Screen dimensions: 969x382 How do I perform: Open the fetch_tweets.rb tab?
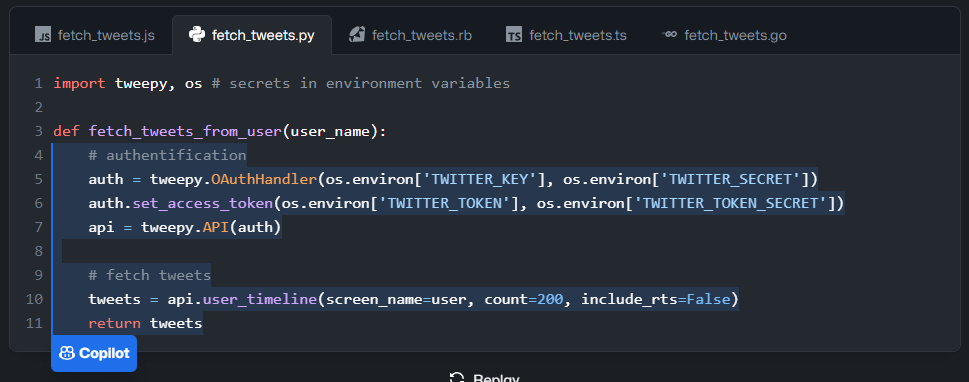click(x=410, y=35)
